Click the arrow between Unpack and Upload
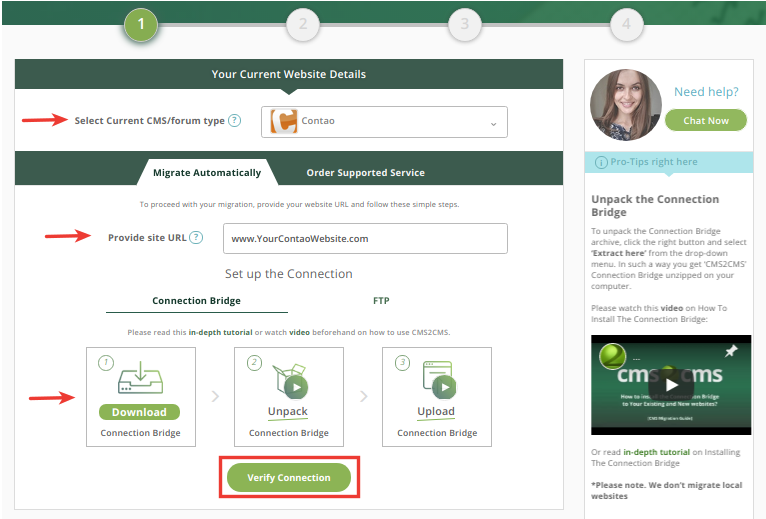766x519 pixels. 363,396
